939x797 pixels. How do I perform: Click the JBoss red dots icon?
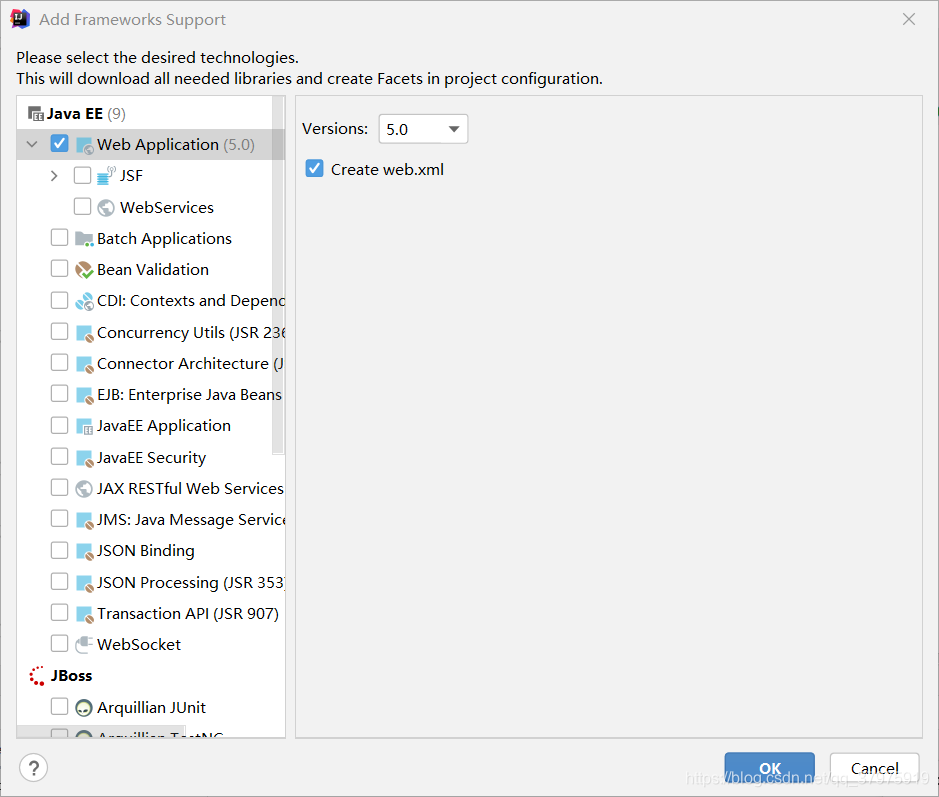click(x=37, y=676)
